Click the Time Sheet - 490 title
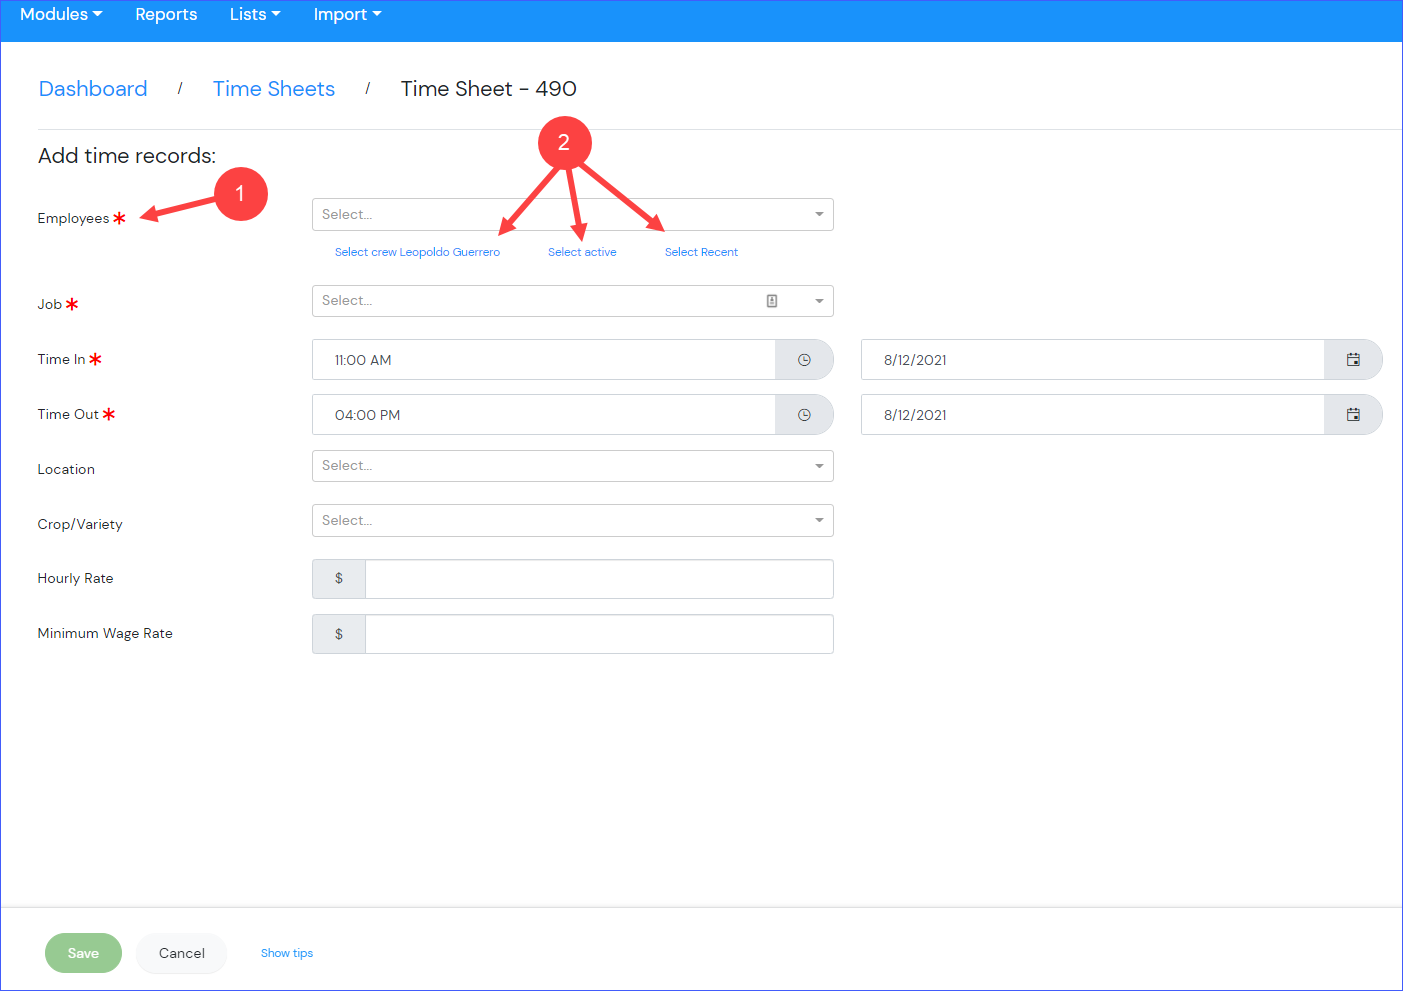Viewport: 1403px width, 991px height. 488,89
